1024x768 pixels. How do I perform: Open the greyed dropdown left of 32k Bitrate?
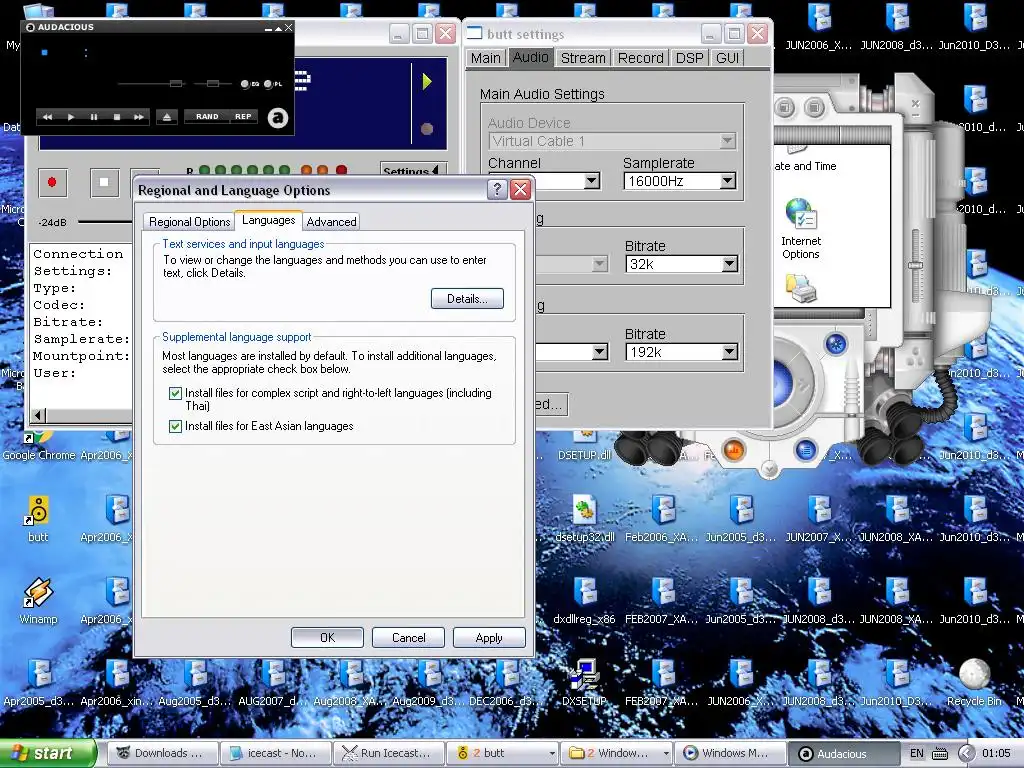pos(600,264)
